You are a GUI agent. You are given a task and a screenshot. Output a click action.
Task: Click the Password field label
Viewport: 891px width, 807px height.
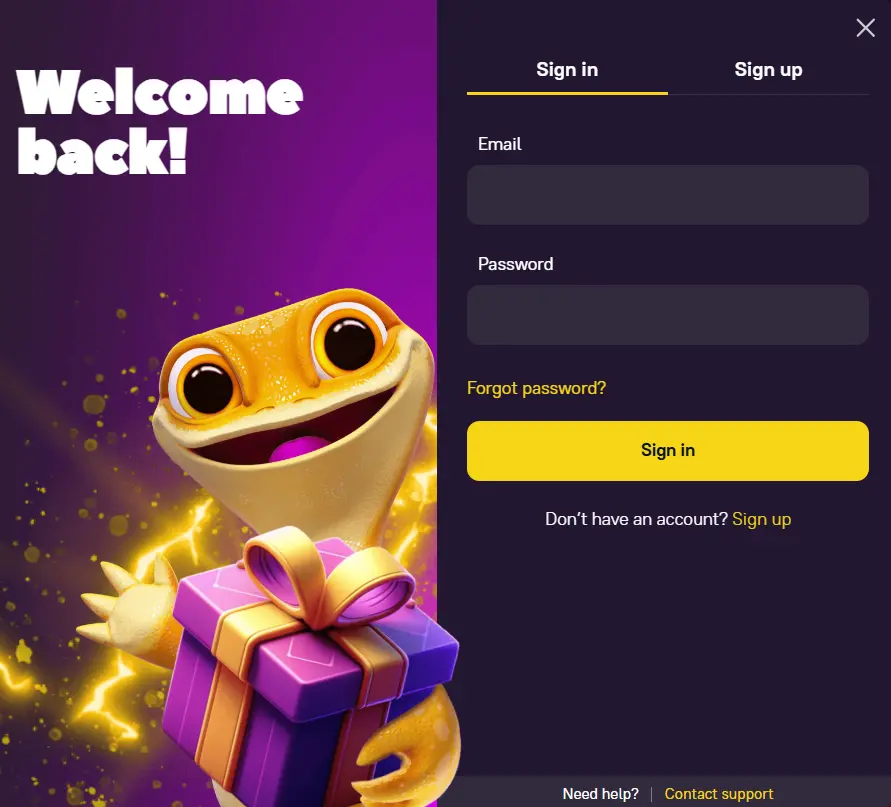point(515,264)
